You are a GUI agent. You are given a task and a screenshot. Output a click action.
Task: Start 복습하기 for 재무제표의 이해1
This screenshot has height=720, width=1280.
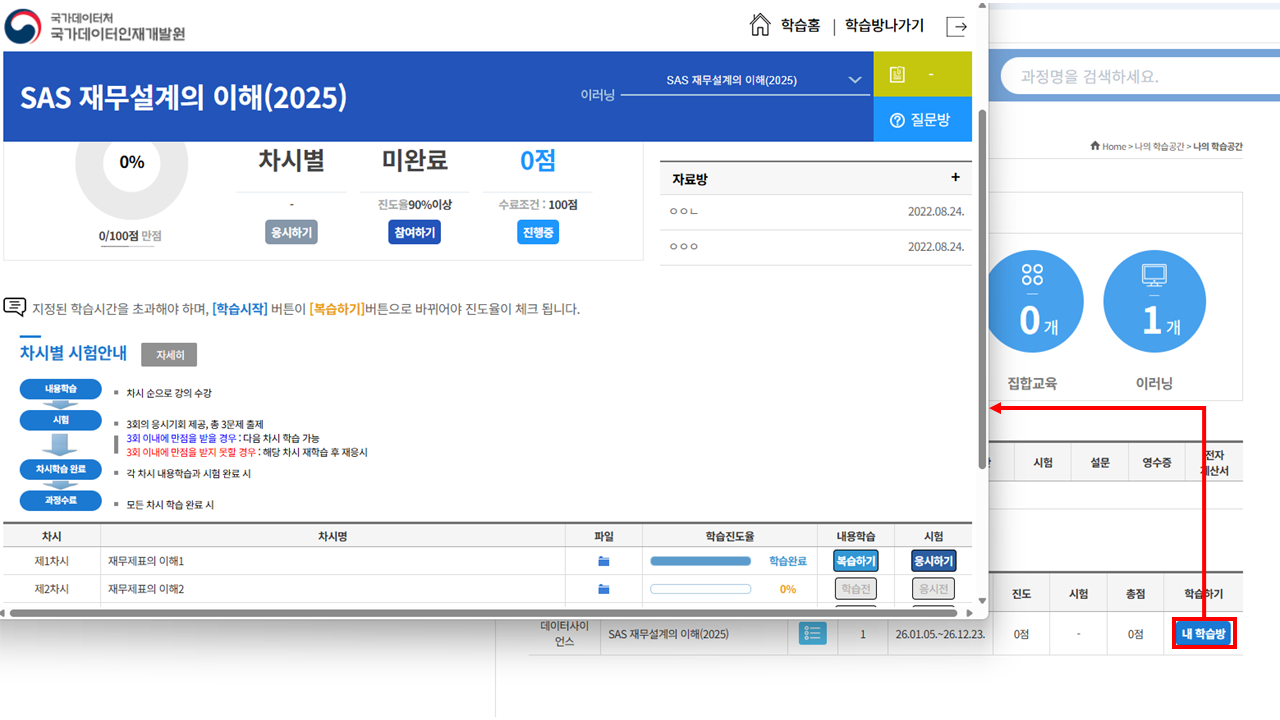pos(855,561)
